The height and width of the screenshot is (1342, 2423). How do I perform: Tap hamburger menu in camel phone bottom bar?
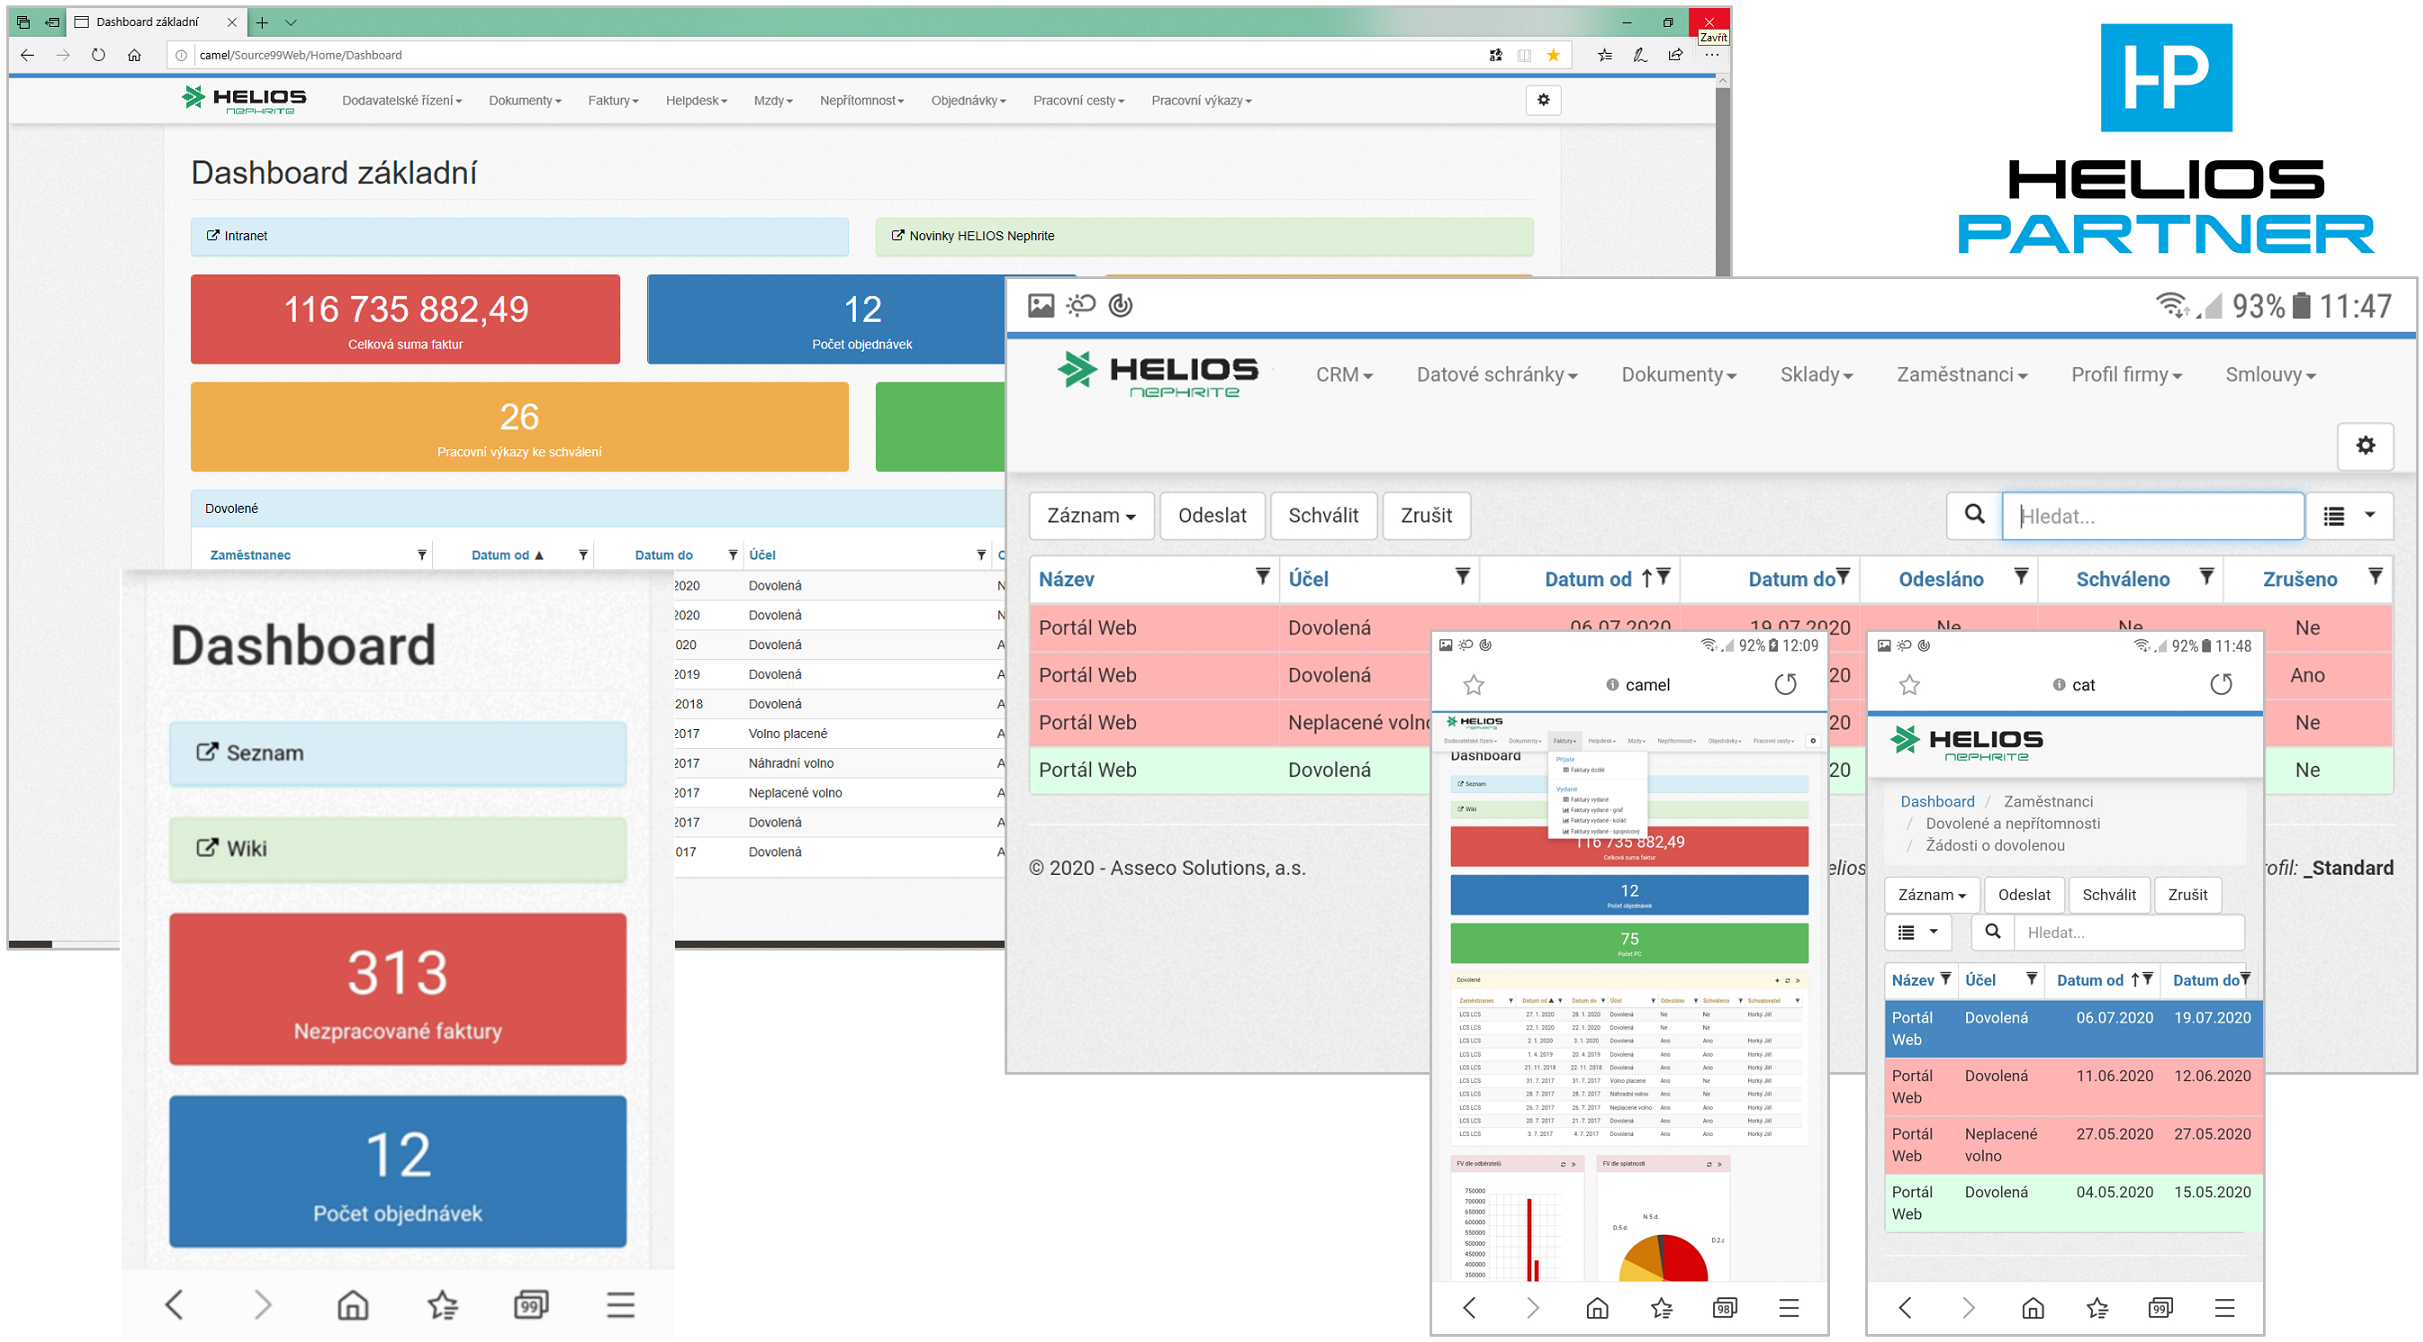tap(1789, 1308)
